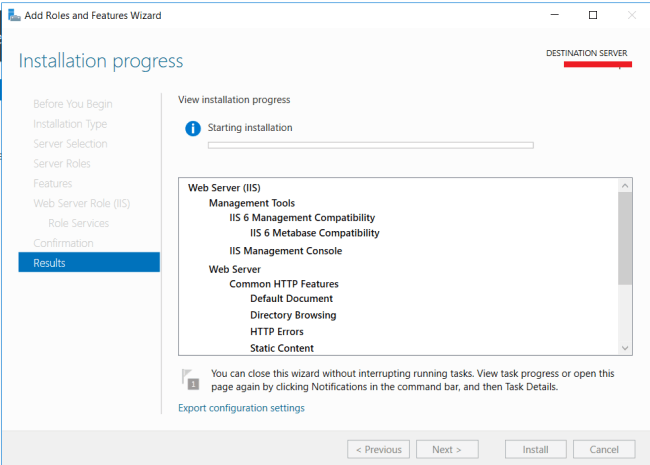The height and width of the screenshot is (465, 650).
Task: Click the installation progress bar
Action: click(x=371, y=145)
